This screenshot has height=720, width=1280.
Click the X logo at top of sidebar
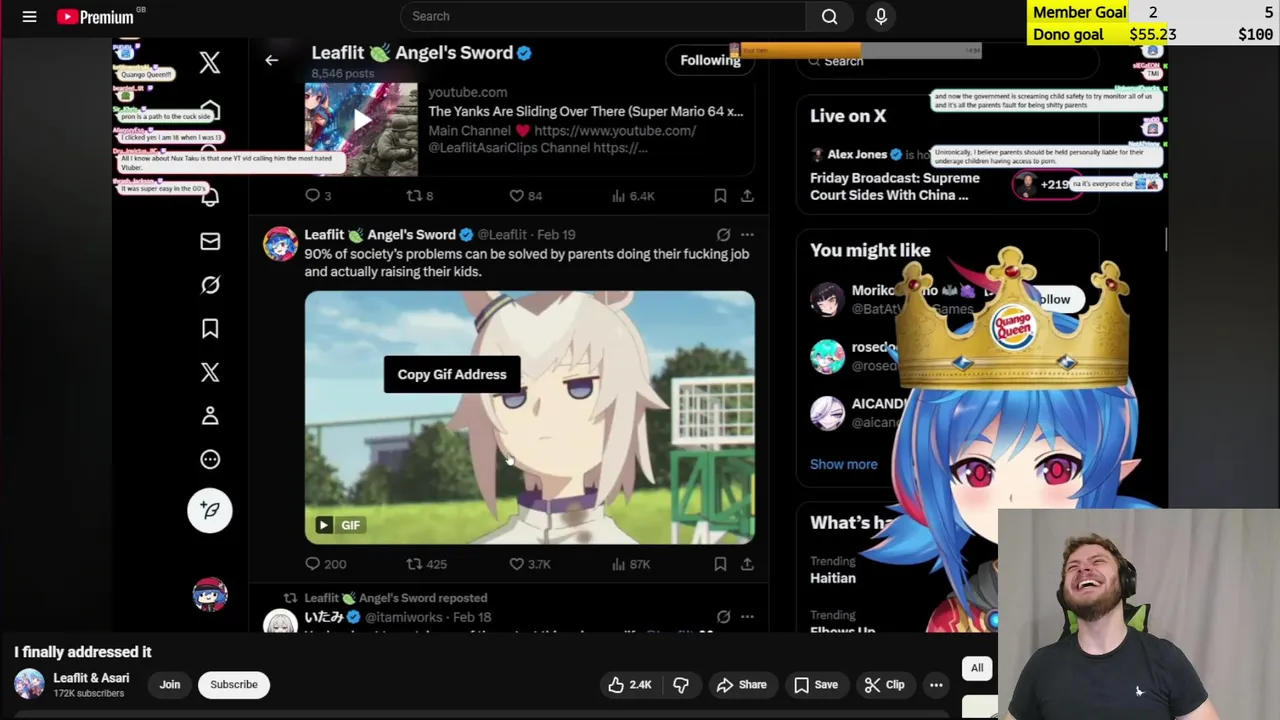tap(210, 63)
